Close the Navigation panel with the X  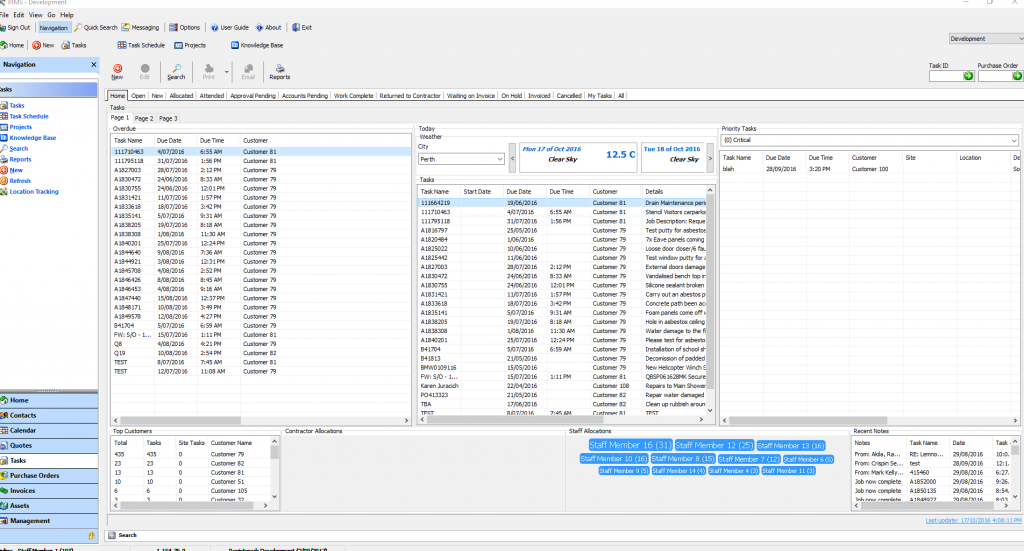94,64
